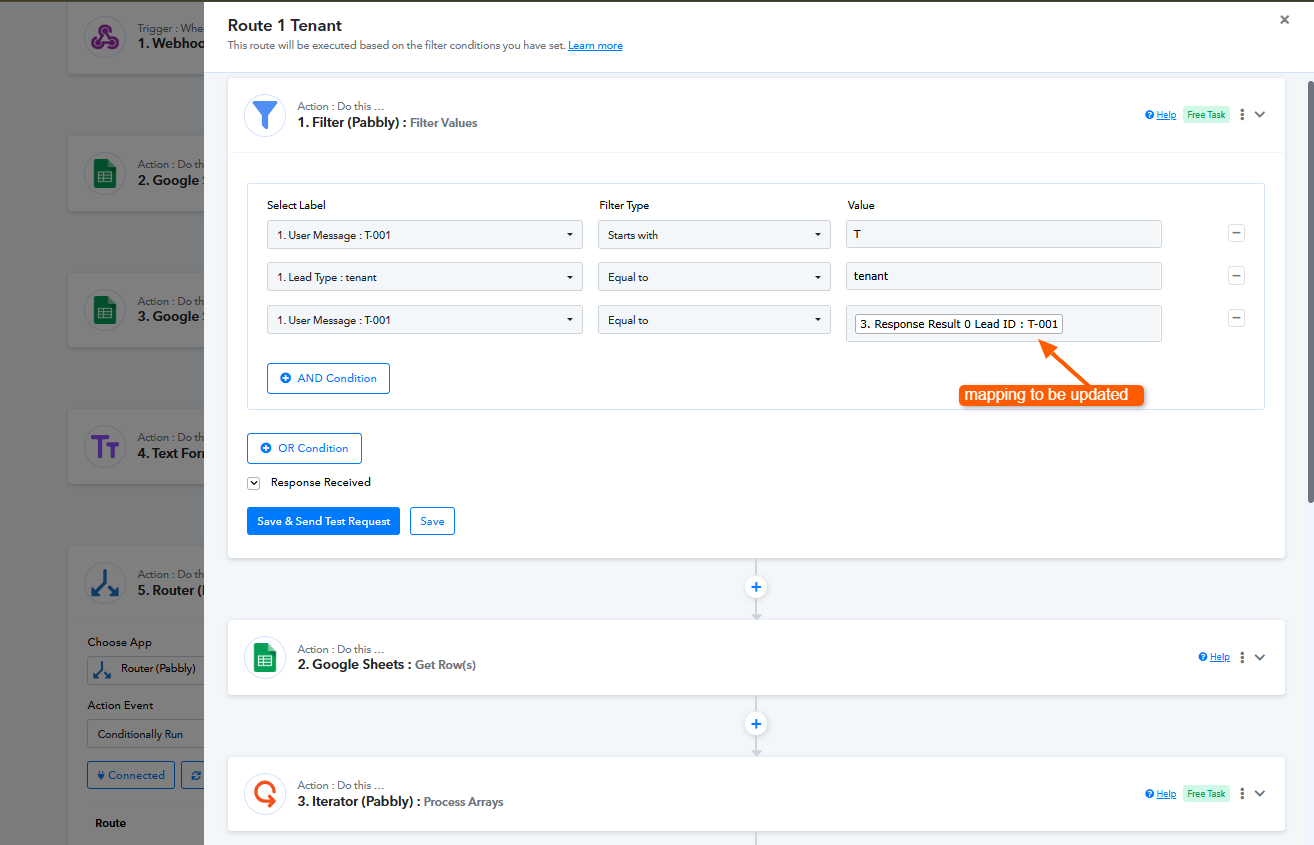Click the Value field with Response Result Lead ID

1004,324
